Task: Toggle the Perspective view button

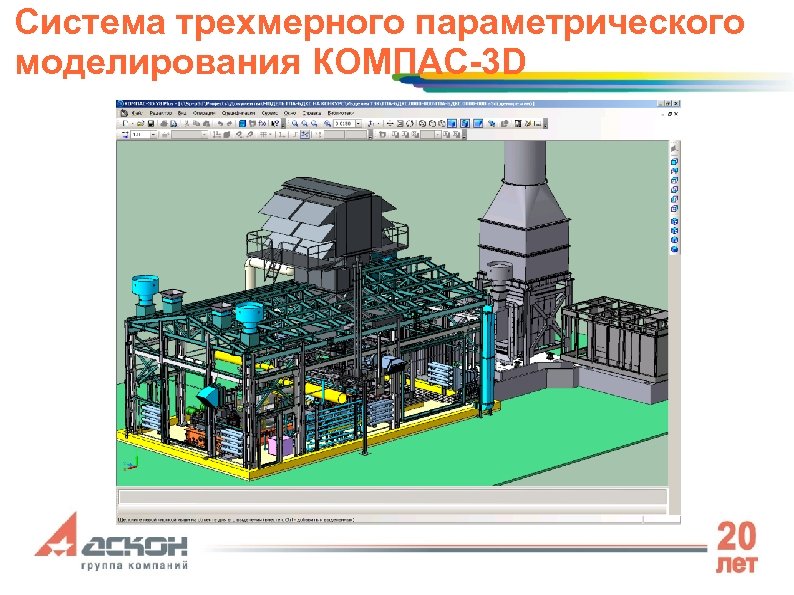Action: (x=478, y=124)
